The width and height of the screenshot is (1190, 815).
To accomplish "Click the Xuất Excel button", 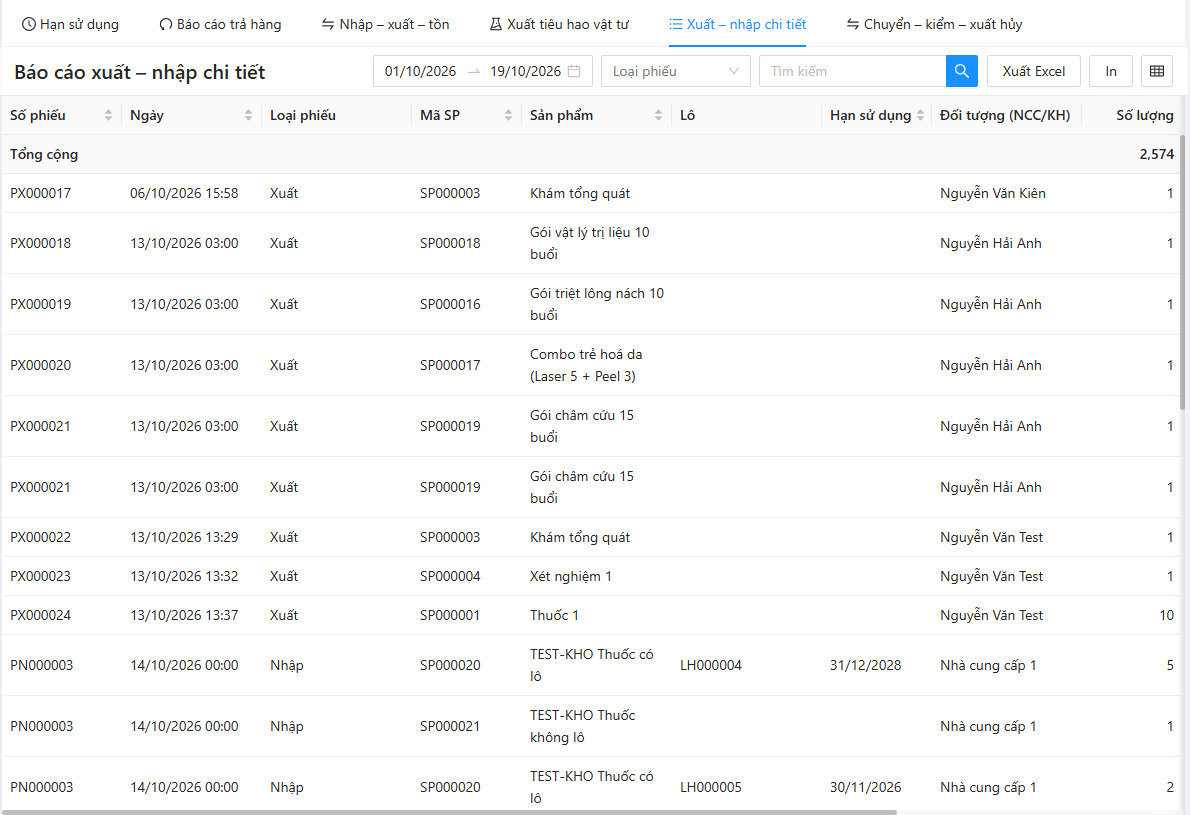I will click(x=1034, y=71).
